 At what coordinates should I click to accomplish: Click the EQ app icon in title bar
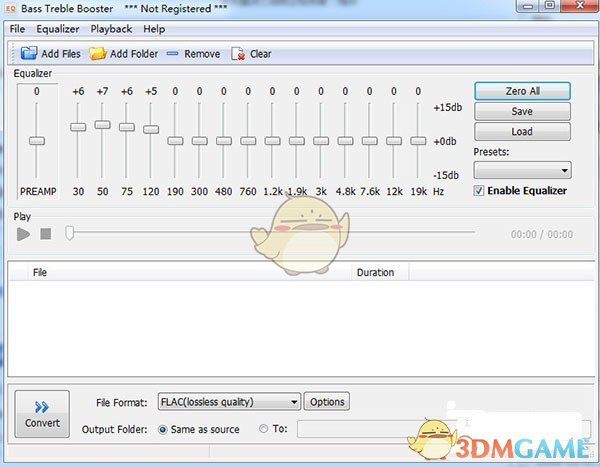point(10,8)
